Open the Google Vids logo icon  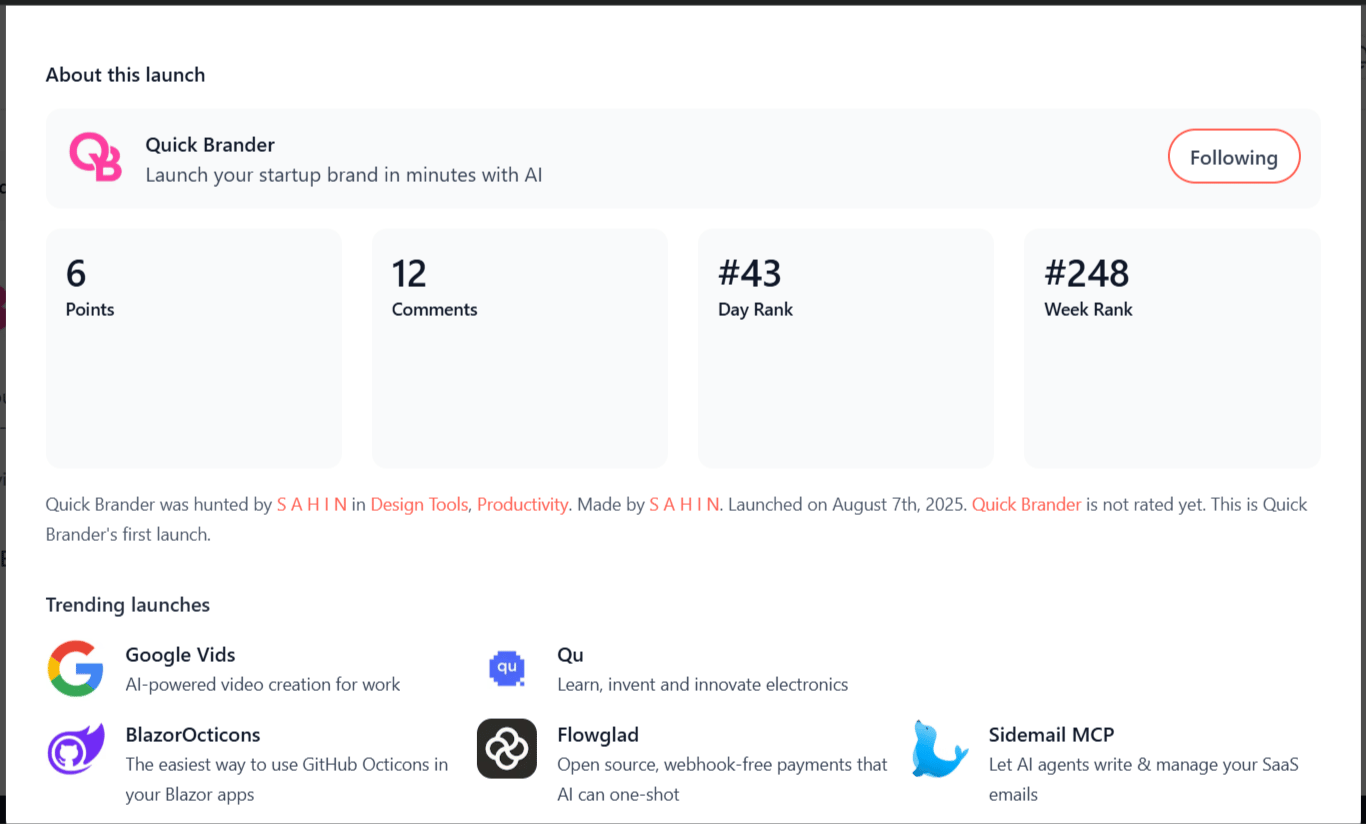click(x=76, y=669)
